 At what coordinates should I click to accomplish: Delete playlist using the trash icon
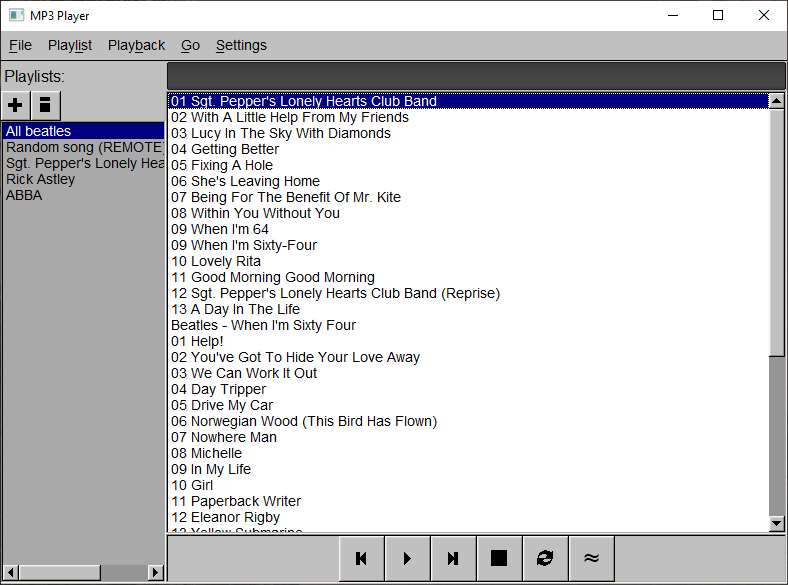[x=46, y=106]
